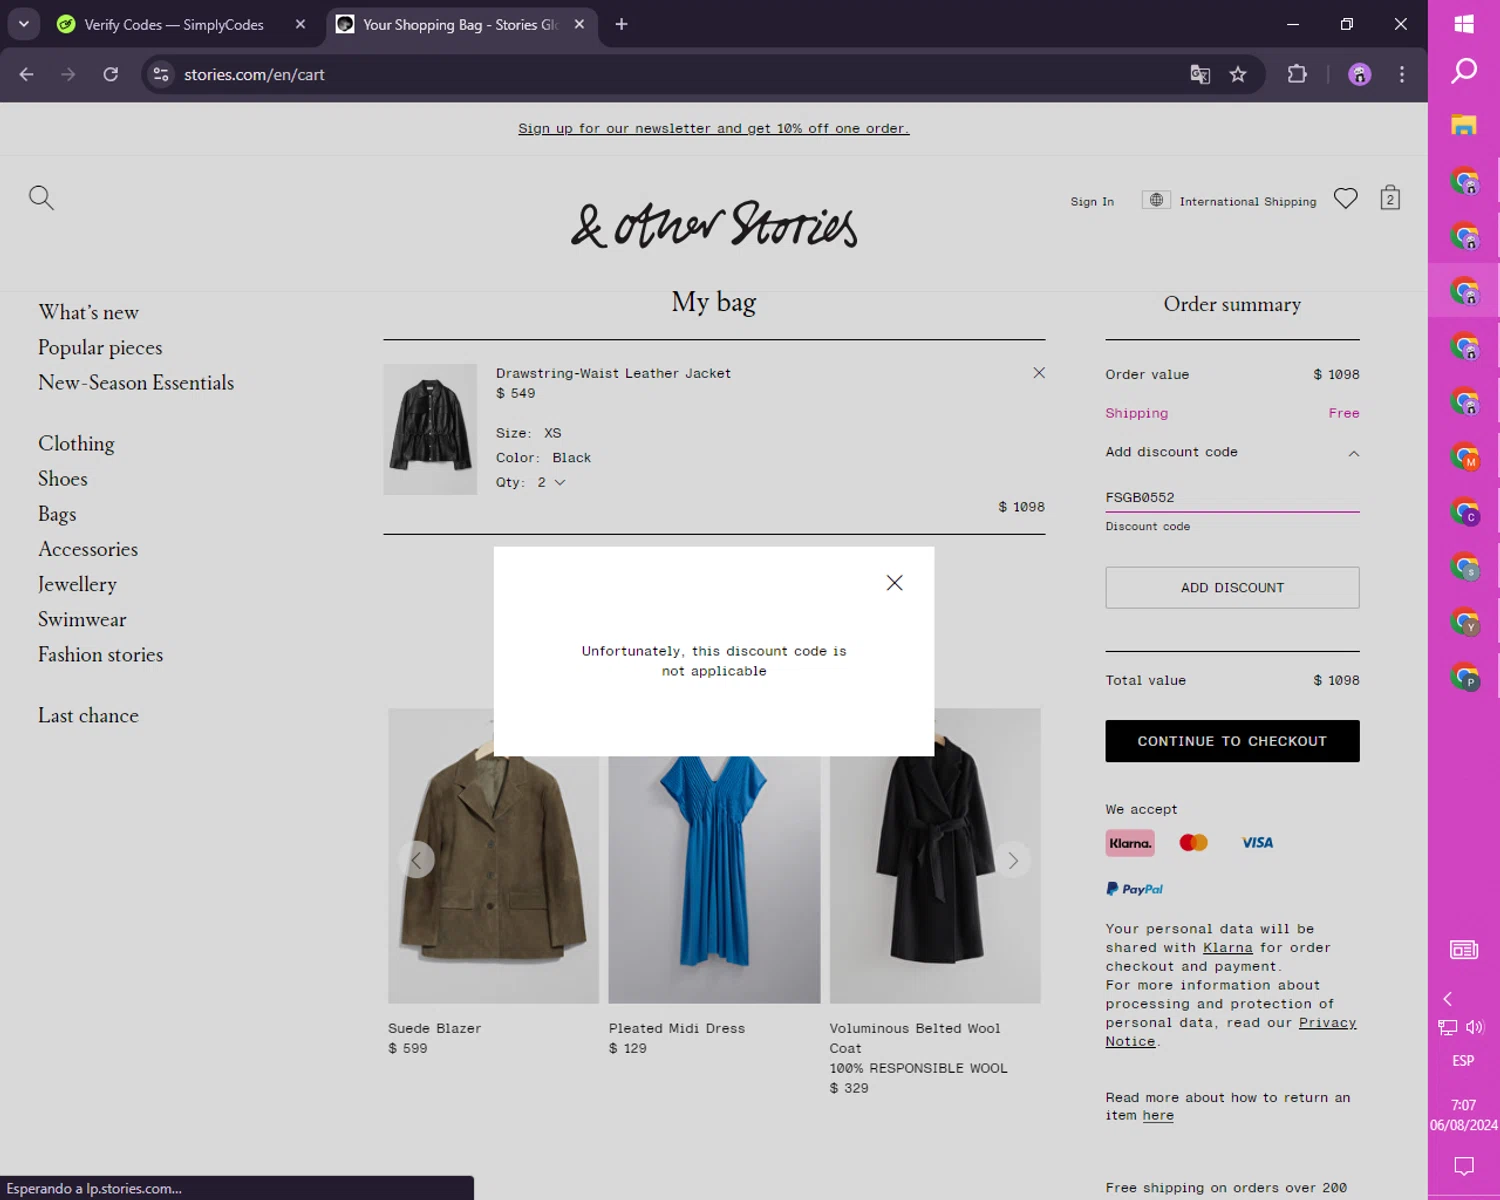Click the browser address bar URL
Image resolution: width=1500 pixels, height=1200 pixels.
pos(254,74)
